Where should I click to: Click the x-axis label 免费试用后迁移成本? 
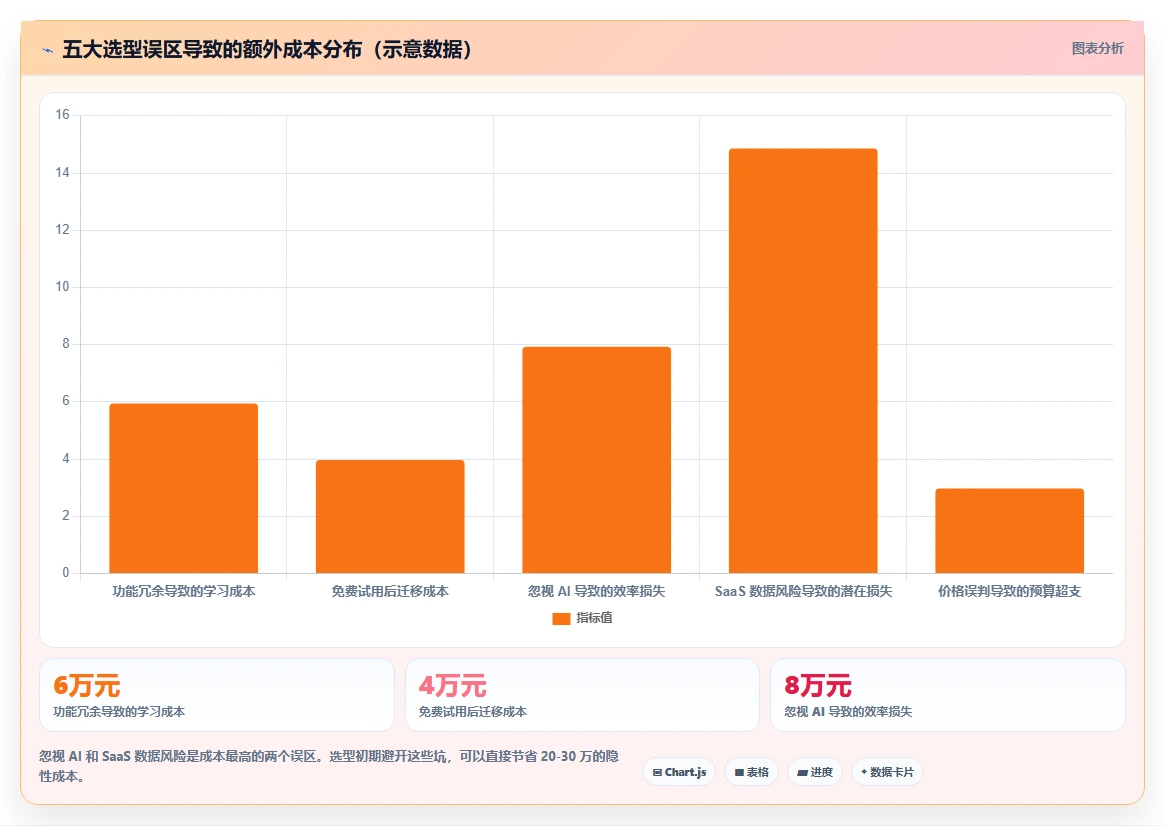tap(390, 591)
